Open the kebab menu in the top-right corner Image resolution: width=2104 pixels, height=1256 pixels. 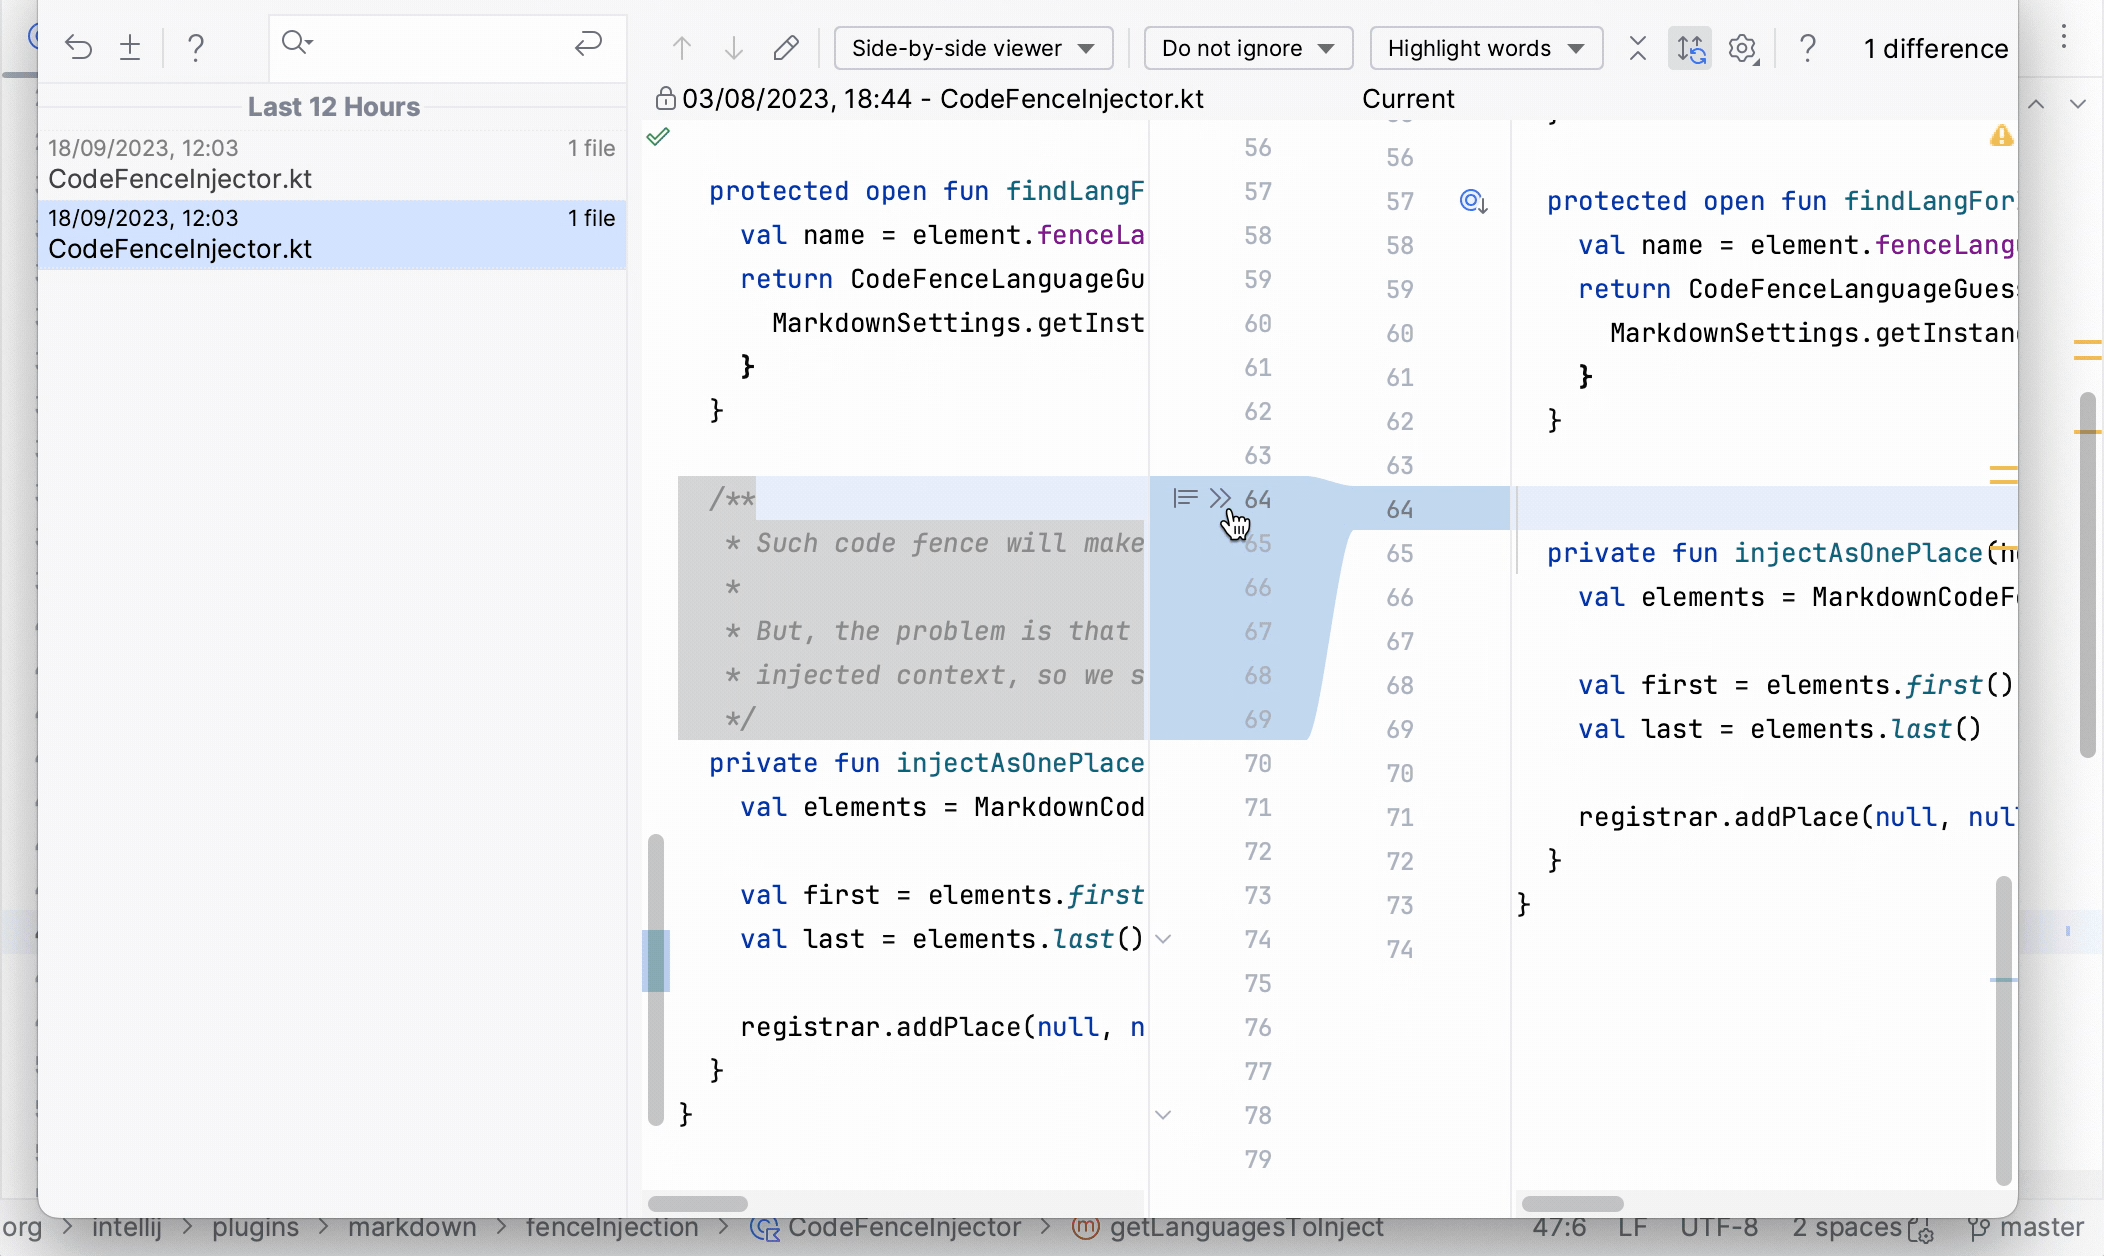[2063, 37]
